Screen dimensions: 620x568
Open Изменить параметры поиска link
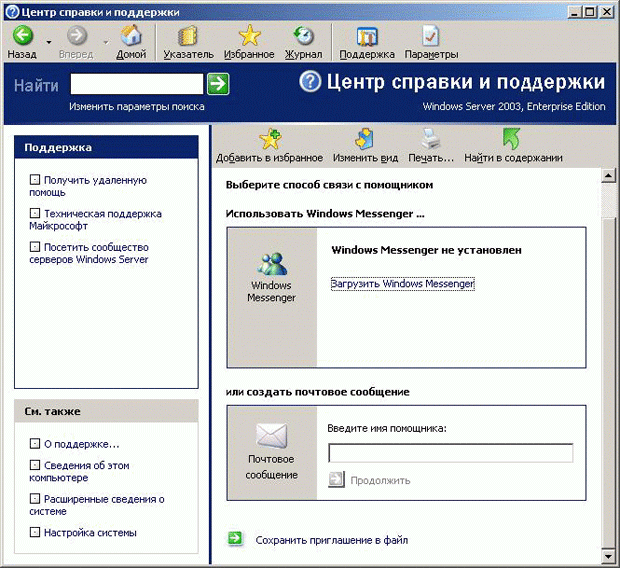137,106
